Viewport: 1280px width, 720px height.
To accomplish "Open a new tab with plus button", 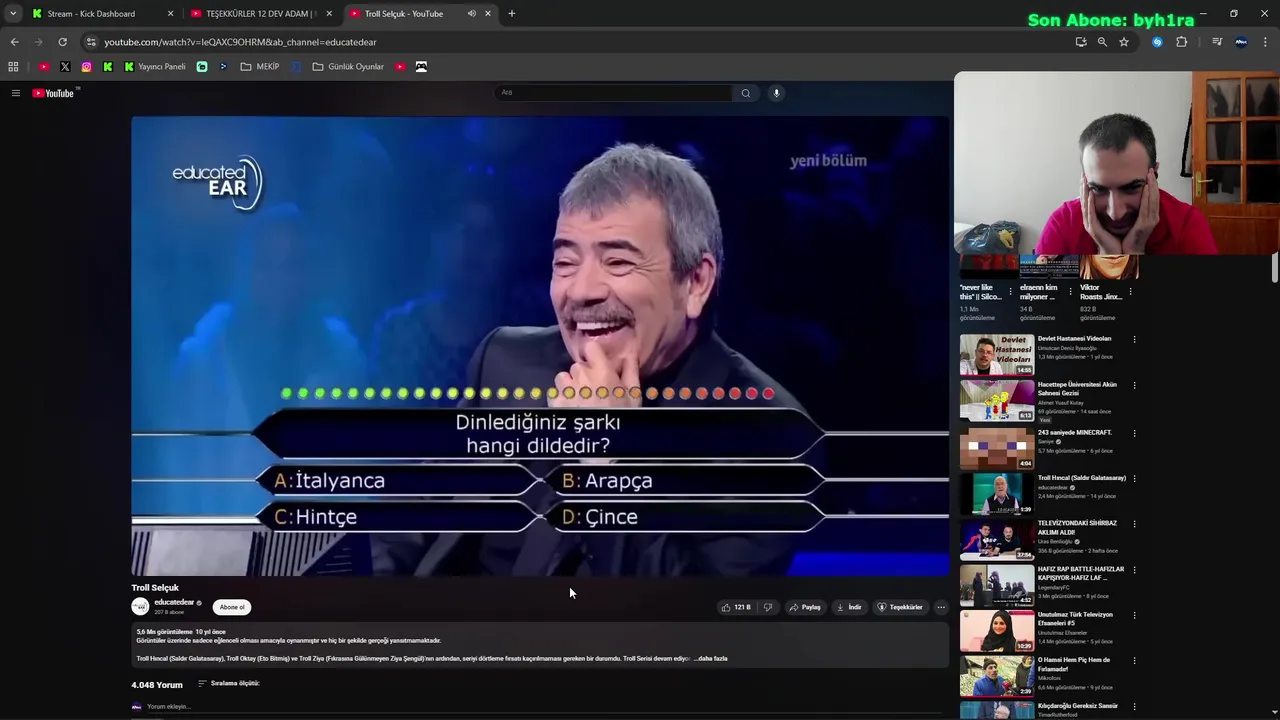I will coord(512,14).
